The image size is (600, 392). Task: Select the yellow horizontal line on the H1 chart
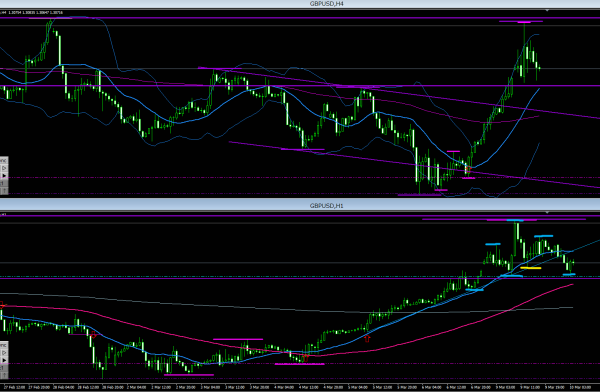click(531, 268)
